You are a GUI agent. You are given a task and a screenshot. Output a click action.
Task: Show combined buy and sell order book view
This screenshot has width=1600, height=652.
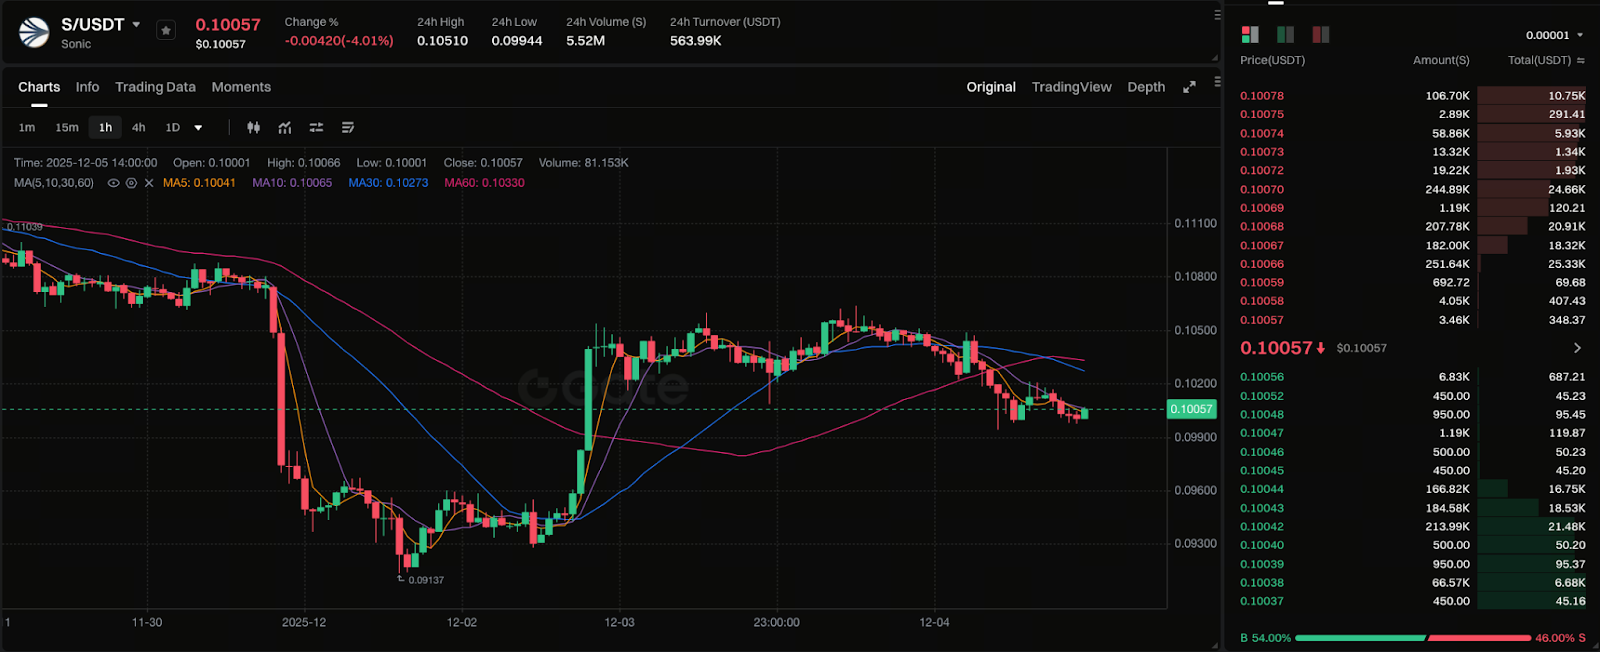1250,35
